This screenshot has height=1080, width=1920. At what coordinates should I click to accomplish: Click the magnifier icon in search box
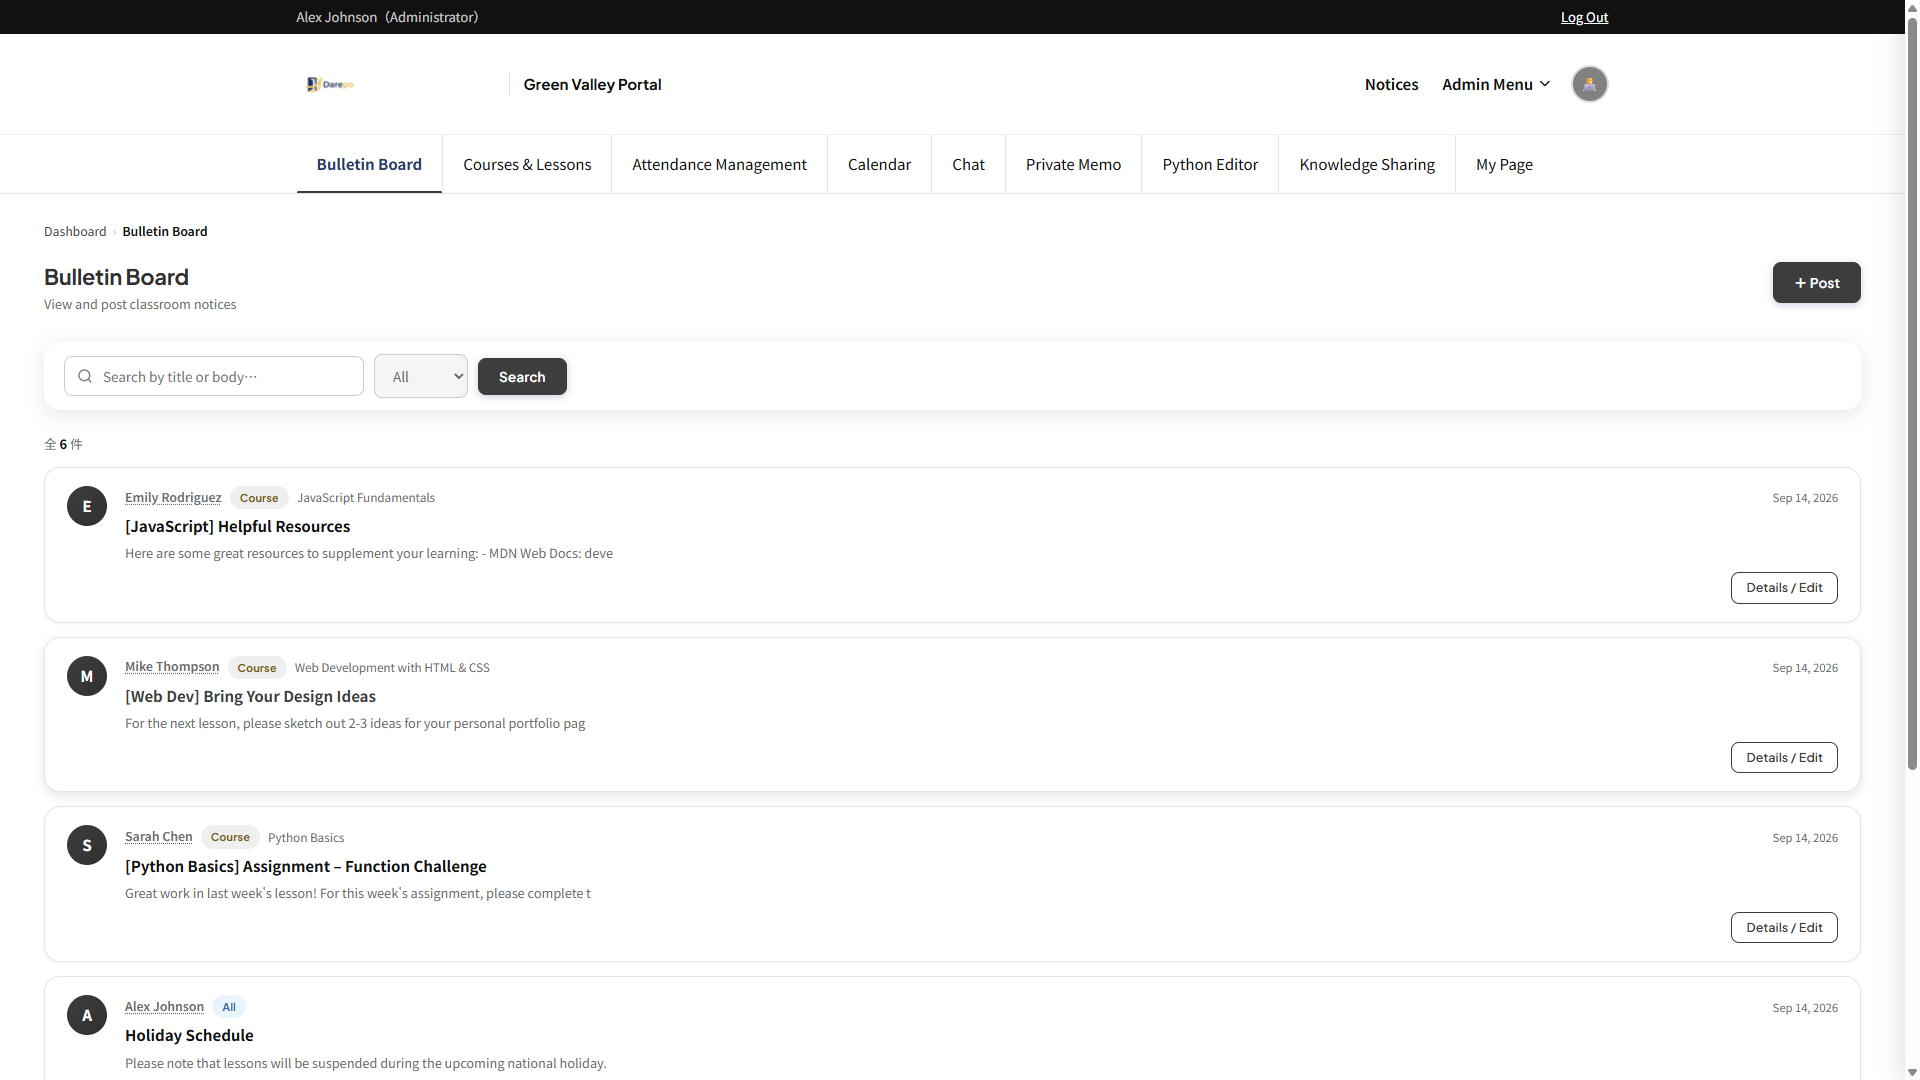pyautogui.click(x=85, y=376)
